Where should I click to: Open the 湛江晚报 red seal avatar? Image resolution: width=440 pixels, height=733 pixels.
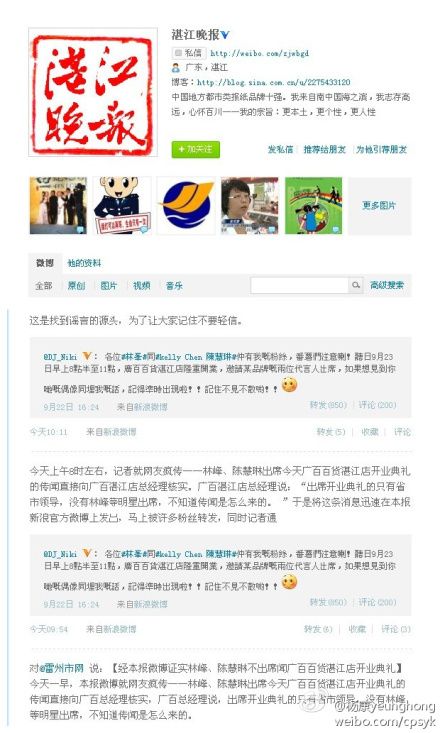point(93,92)
